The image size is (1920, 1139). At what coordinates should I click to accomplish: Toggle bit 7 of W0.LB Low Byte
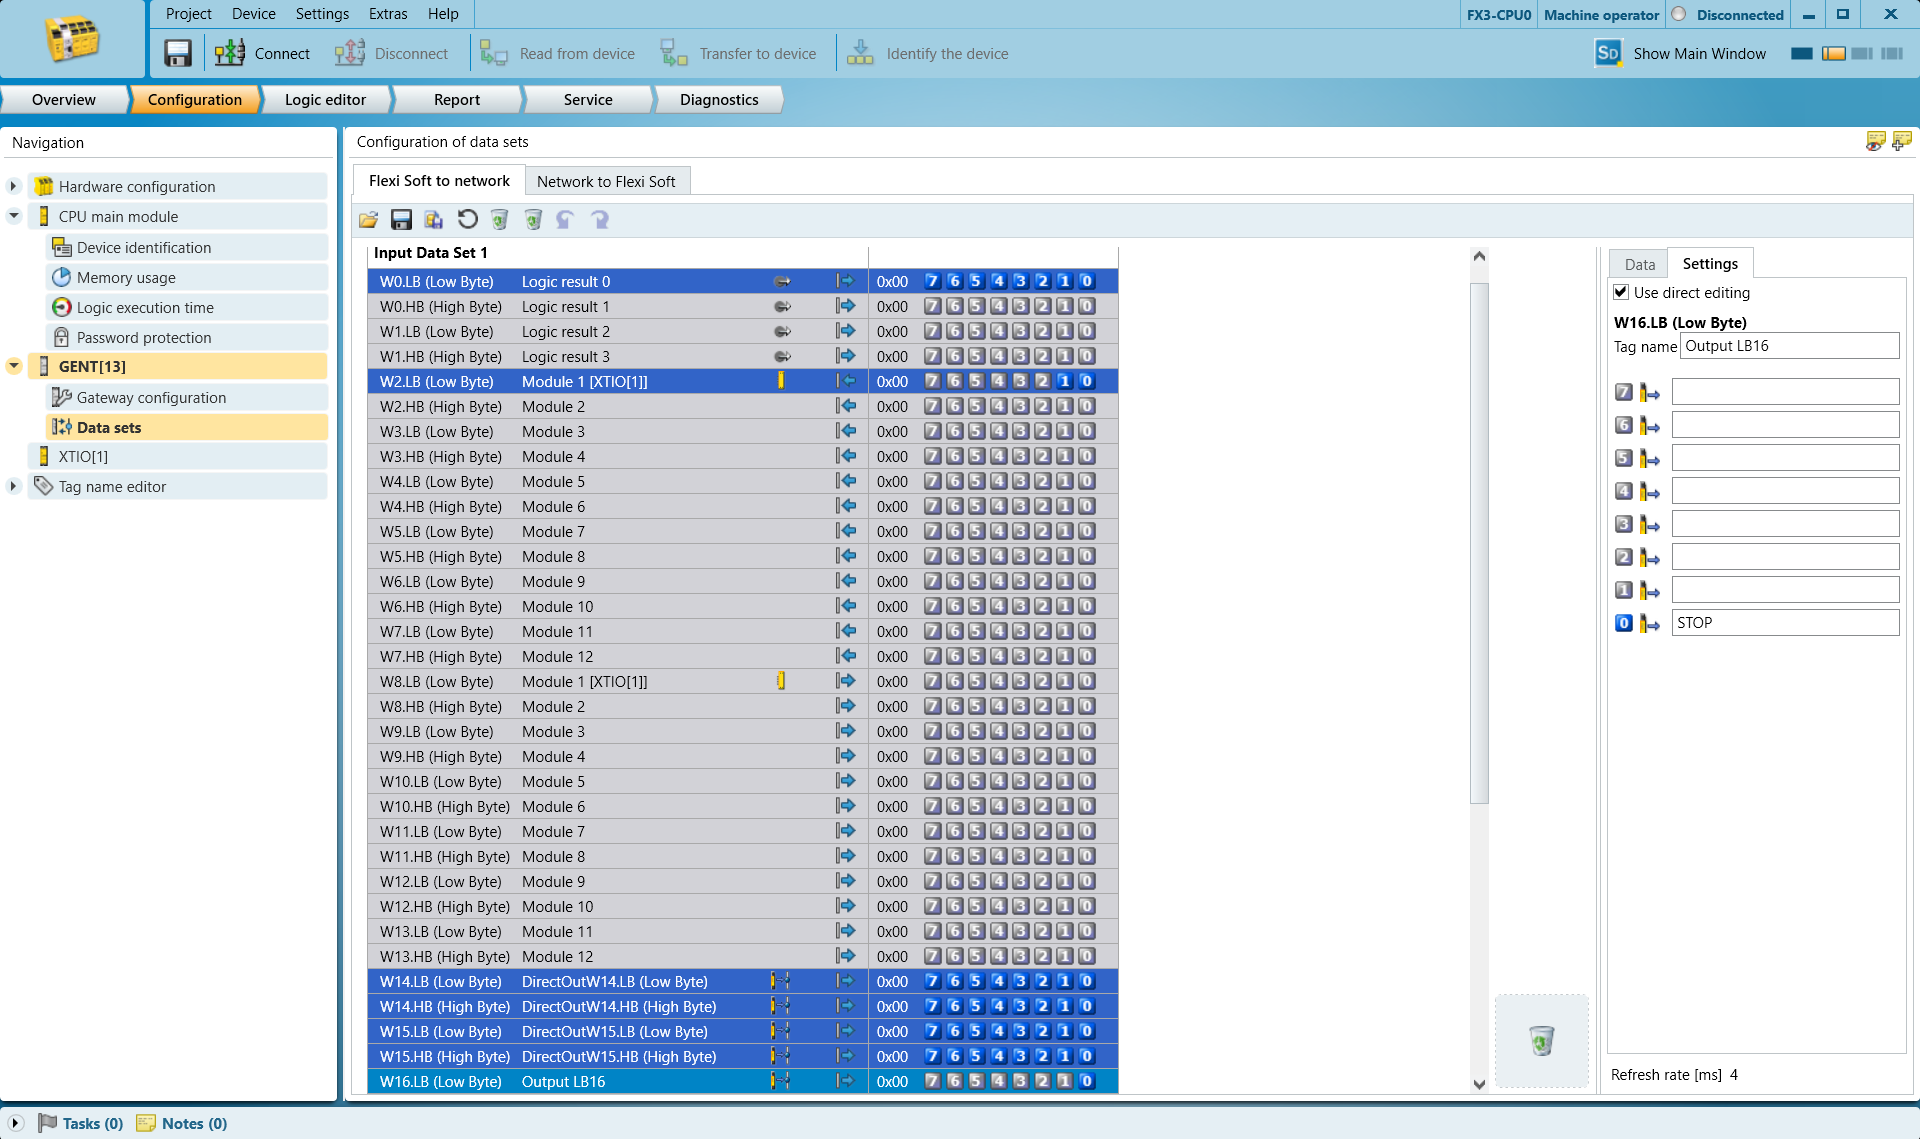(932, 281)
